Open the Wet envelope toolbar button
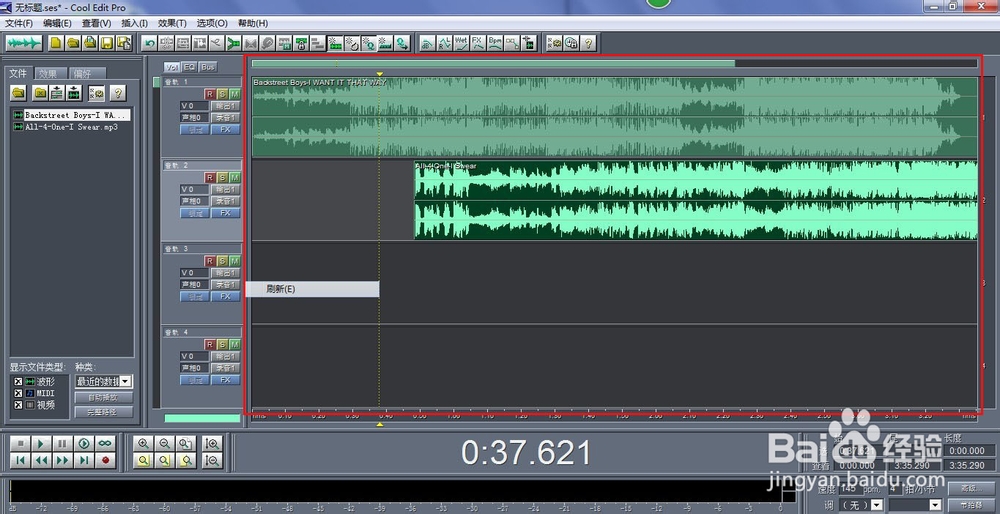This screenshot has width=1000, height=514. coord(461,43)
